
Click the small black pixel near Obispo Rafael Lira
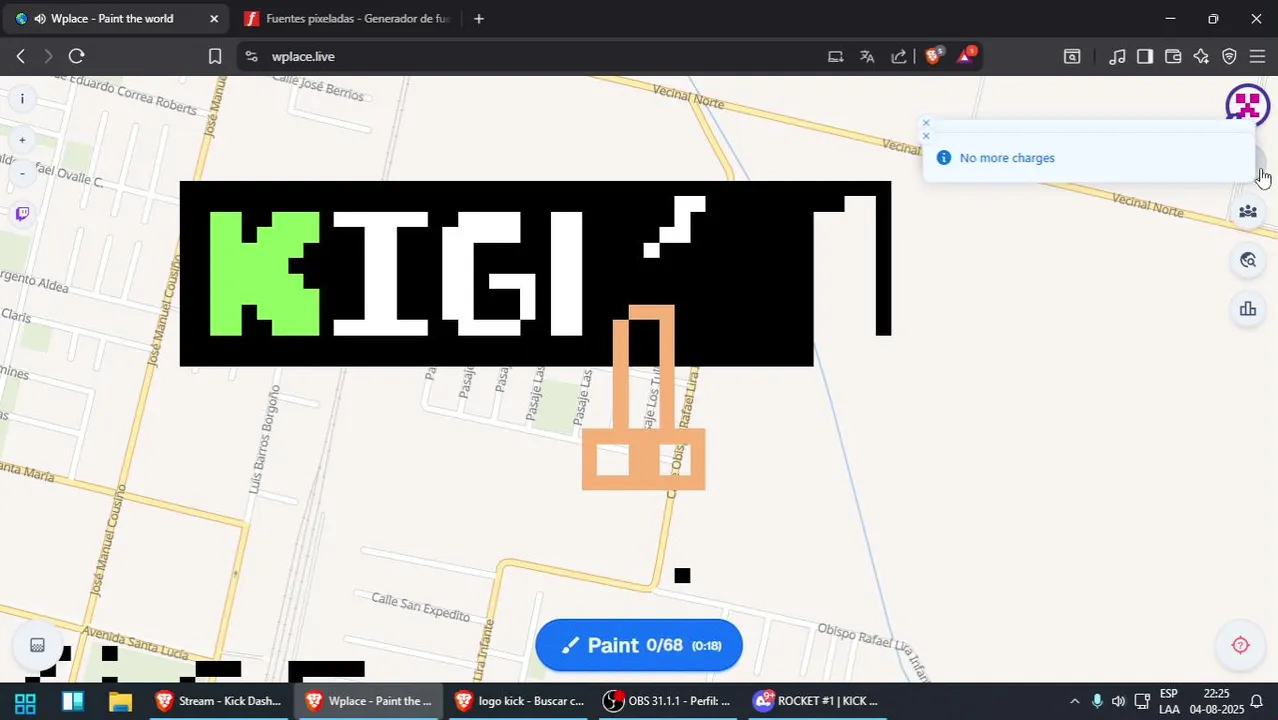click(682, 575)
